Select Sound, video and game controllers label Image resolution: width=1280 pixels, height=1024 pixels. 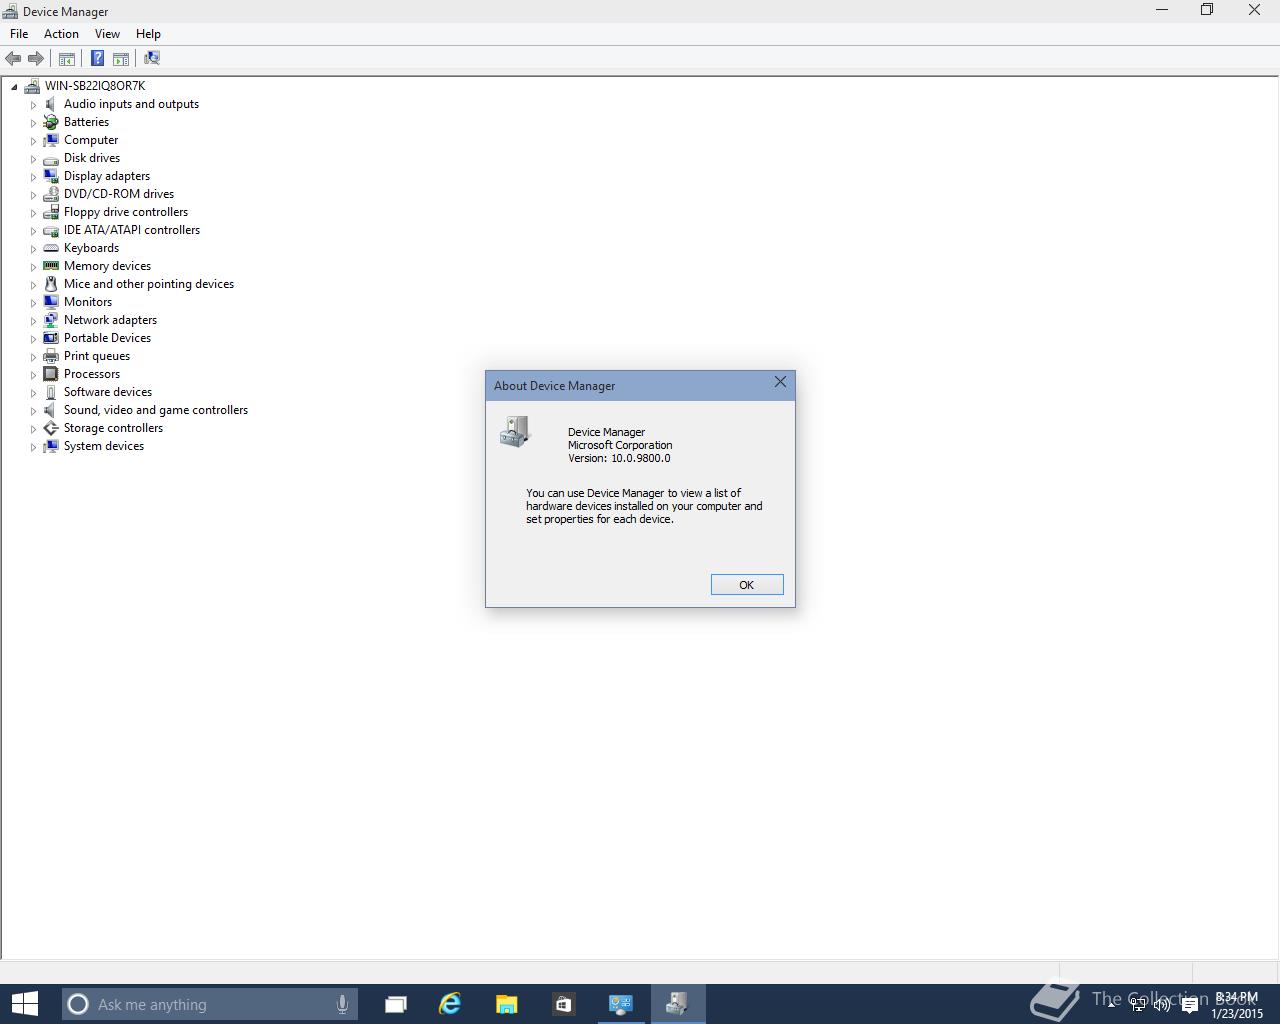click(156, 410)
